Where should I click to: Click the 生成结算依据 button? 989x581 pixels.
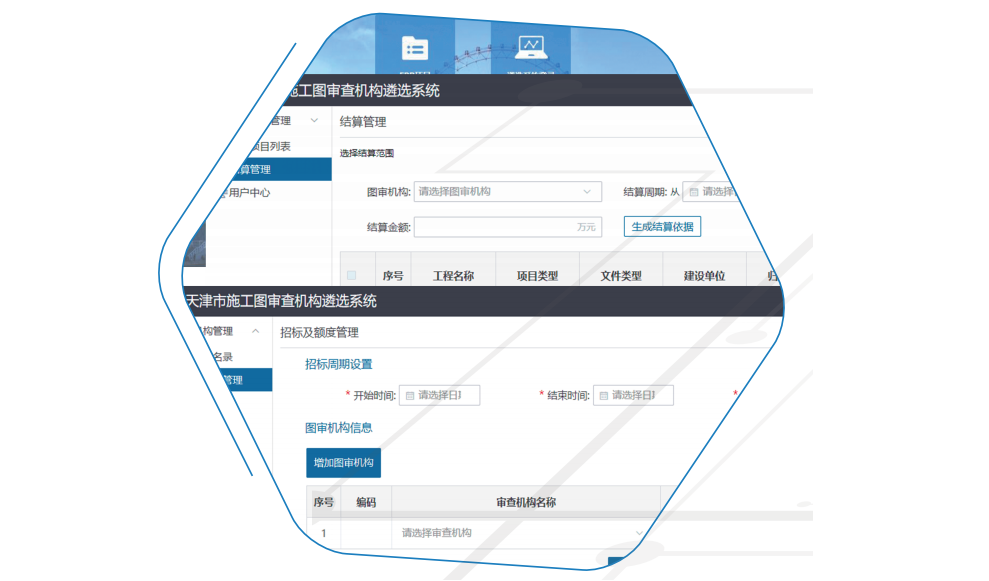point(662,227)
